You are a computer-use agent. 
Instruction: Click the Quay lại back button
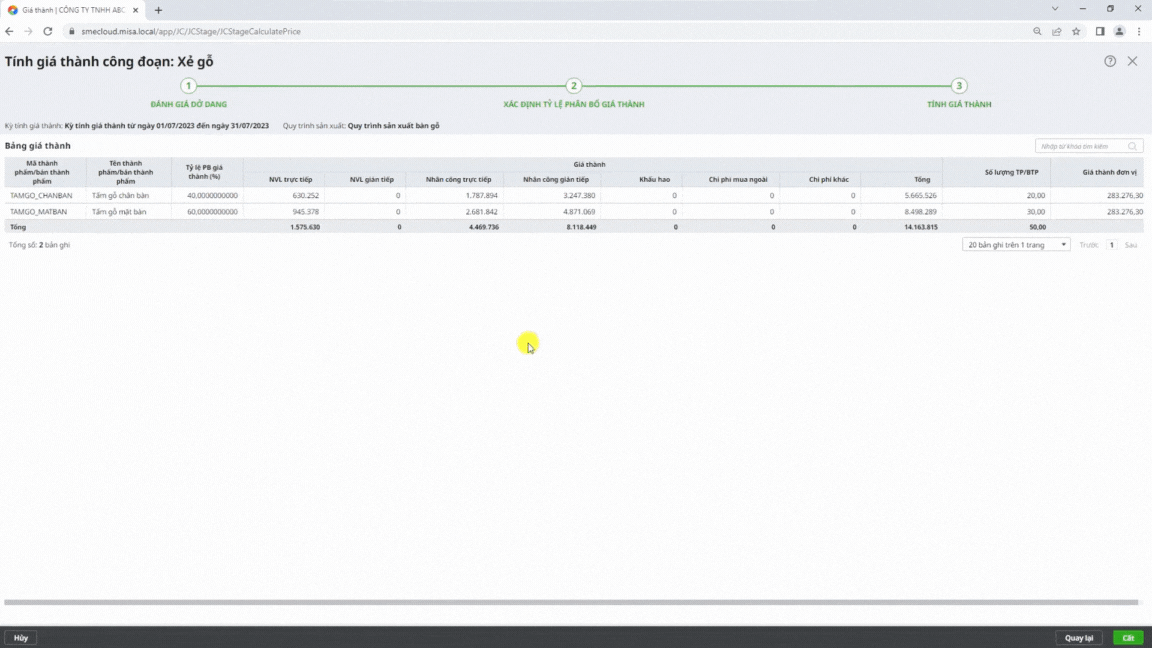pos(1078,637)
